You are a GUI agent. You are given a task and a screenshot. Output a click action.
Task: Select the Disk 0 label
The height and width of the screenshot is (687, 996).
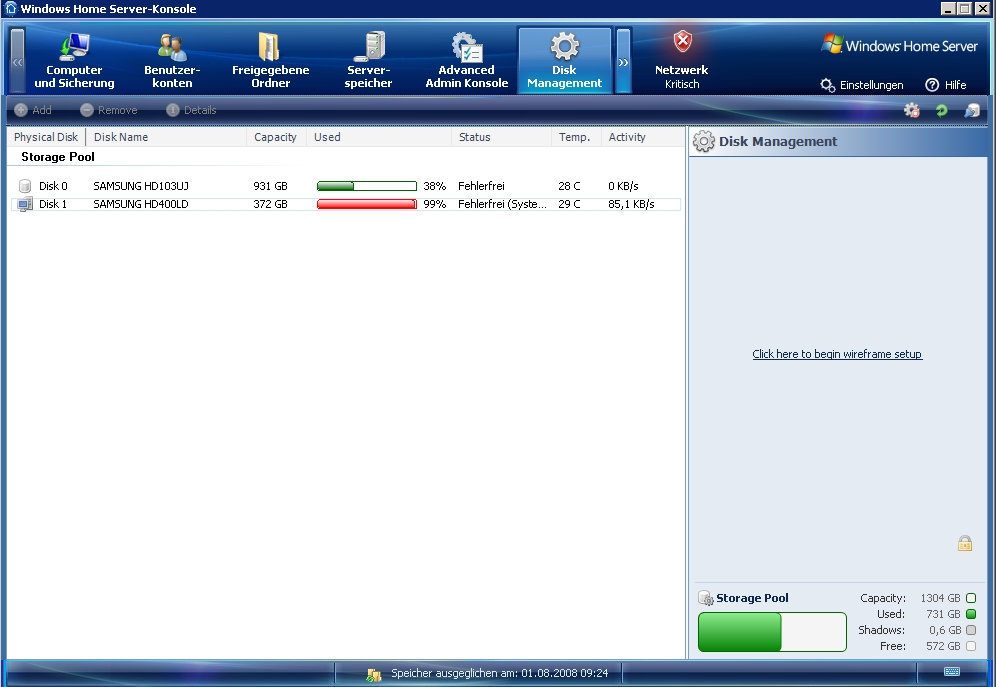pos(53,186)
